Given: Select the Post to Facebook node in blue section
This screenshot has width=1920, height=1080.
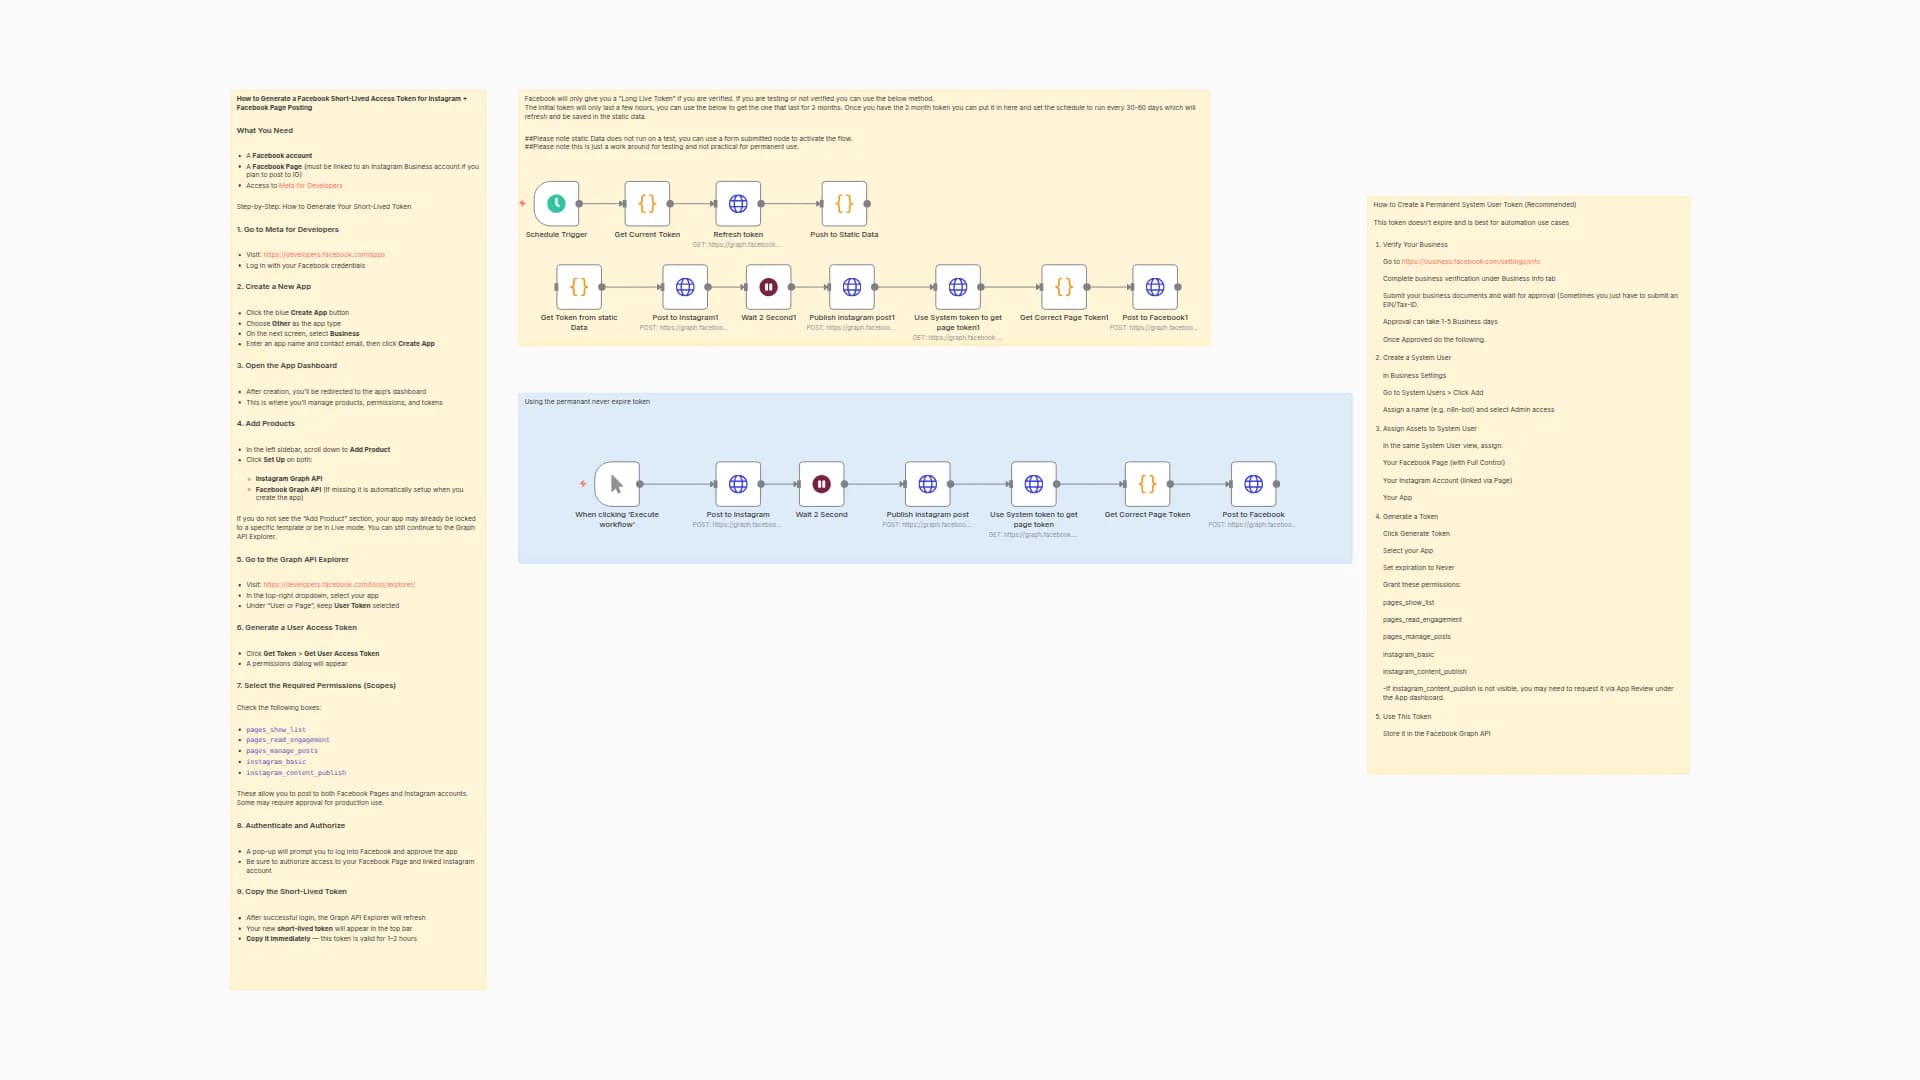Looking at the screenshot, I should point(1253,484).
